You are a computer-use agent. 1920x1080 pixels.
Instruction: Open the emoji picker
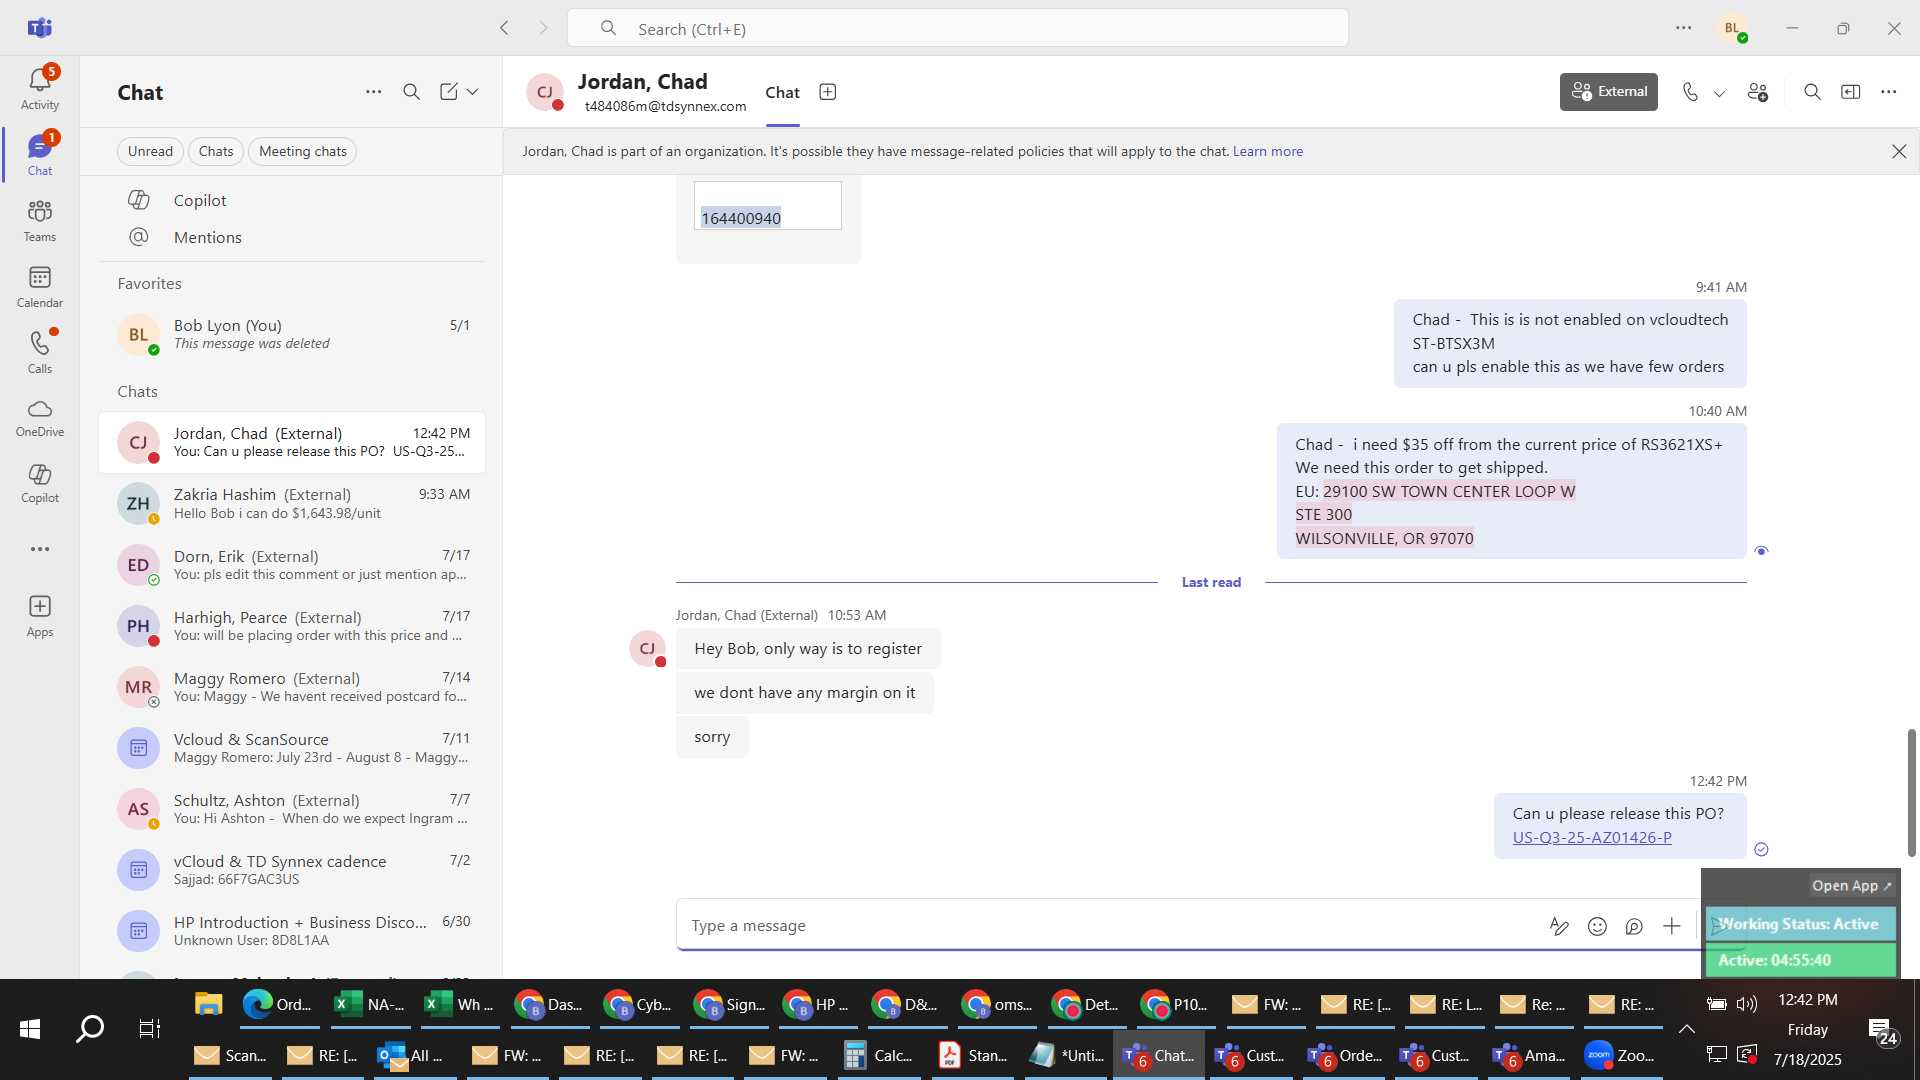pyautogui.click(x=1597, y=926)
